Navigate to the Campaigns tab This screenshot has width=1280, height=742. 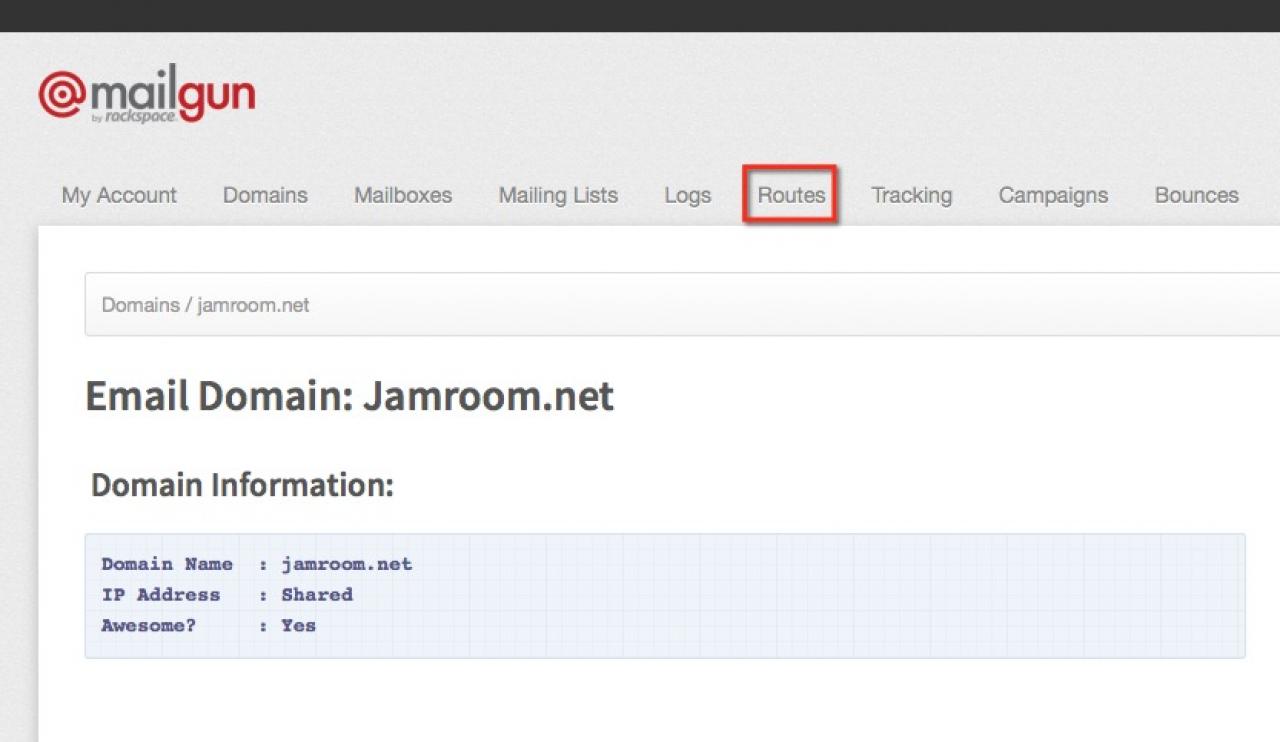click(1053, 195)
